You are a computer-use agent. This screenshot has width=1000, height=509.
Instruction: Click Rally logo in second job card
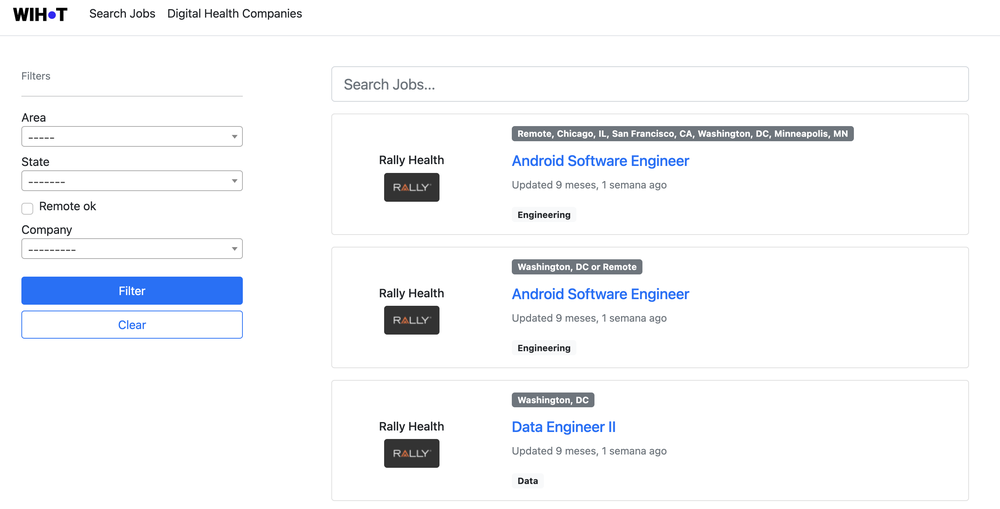tap(411, 320)
